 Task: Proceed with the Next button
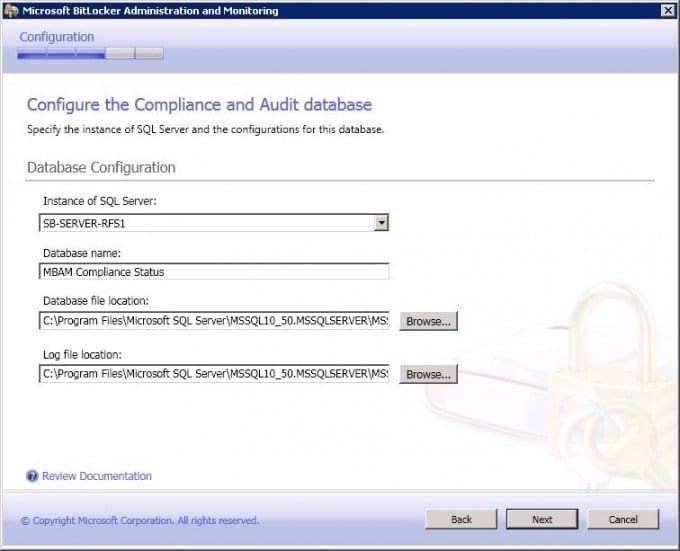542,519
